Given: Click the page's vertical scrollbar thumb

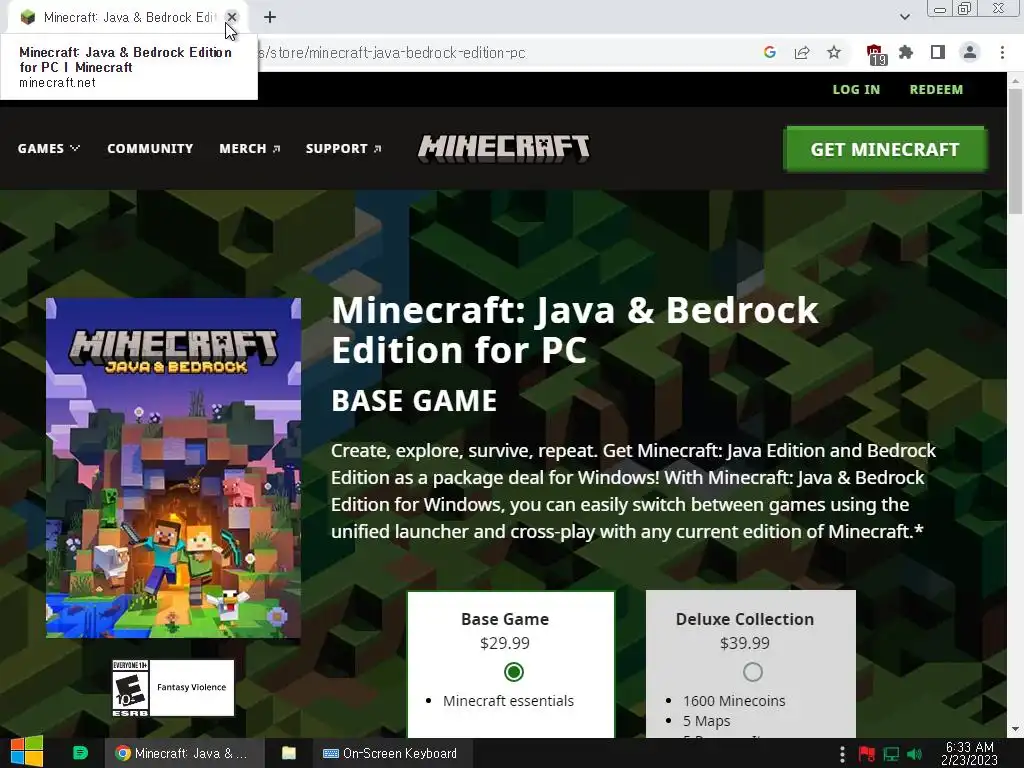Looking at the screenshot, I should pyautogui.click(x=1015, y=152).
